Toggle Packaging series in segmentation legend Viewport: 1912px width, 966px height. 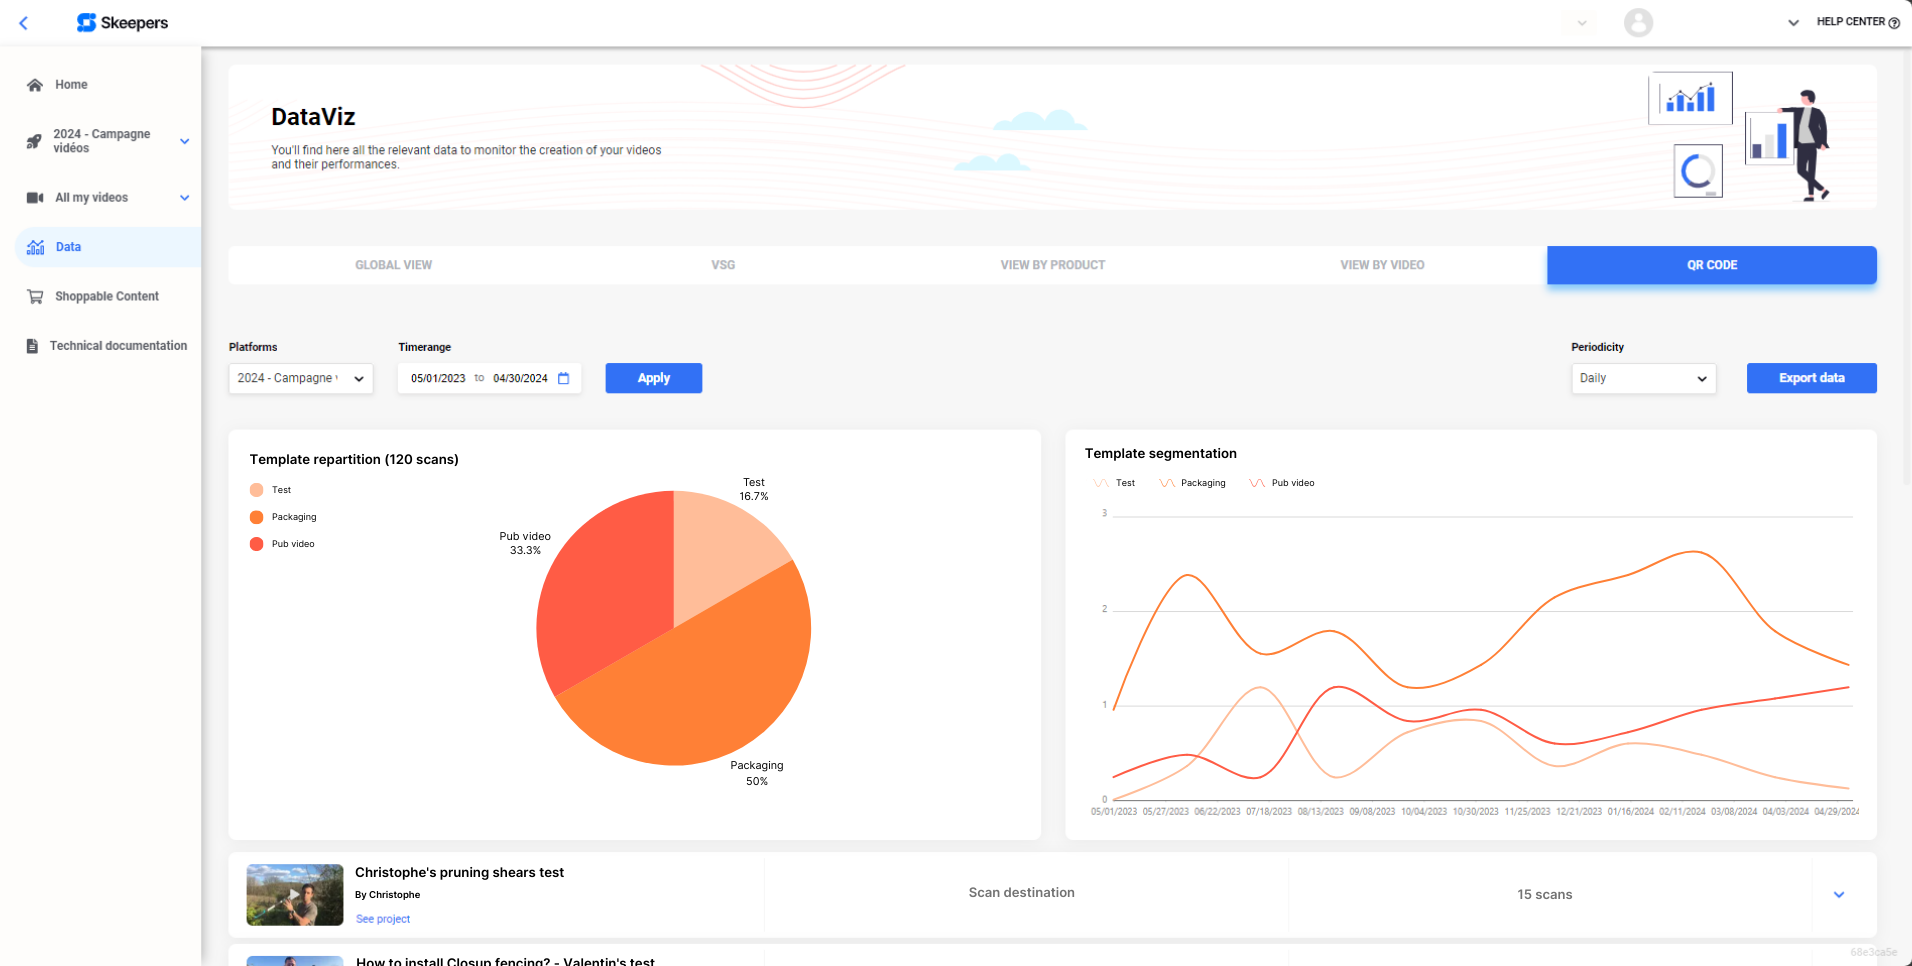[x=1192, y=483]
